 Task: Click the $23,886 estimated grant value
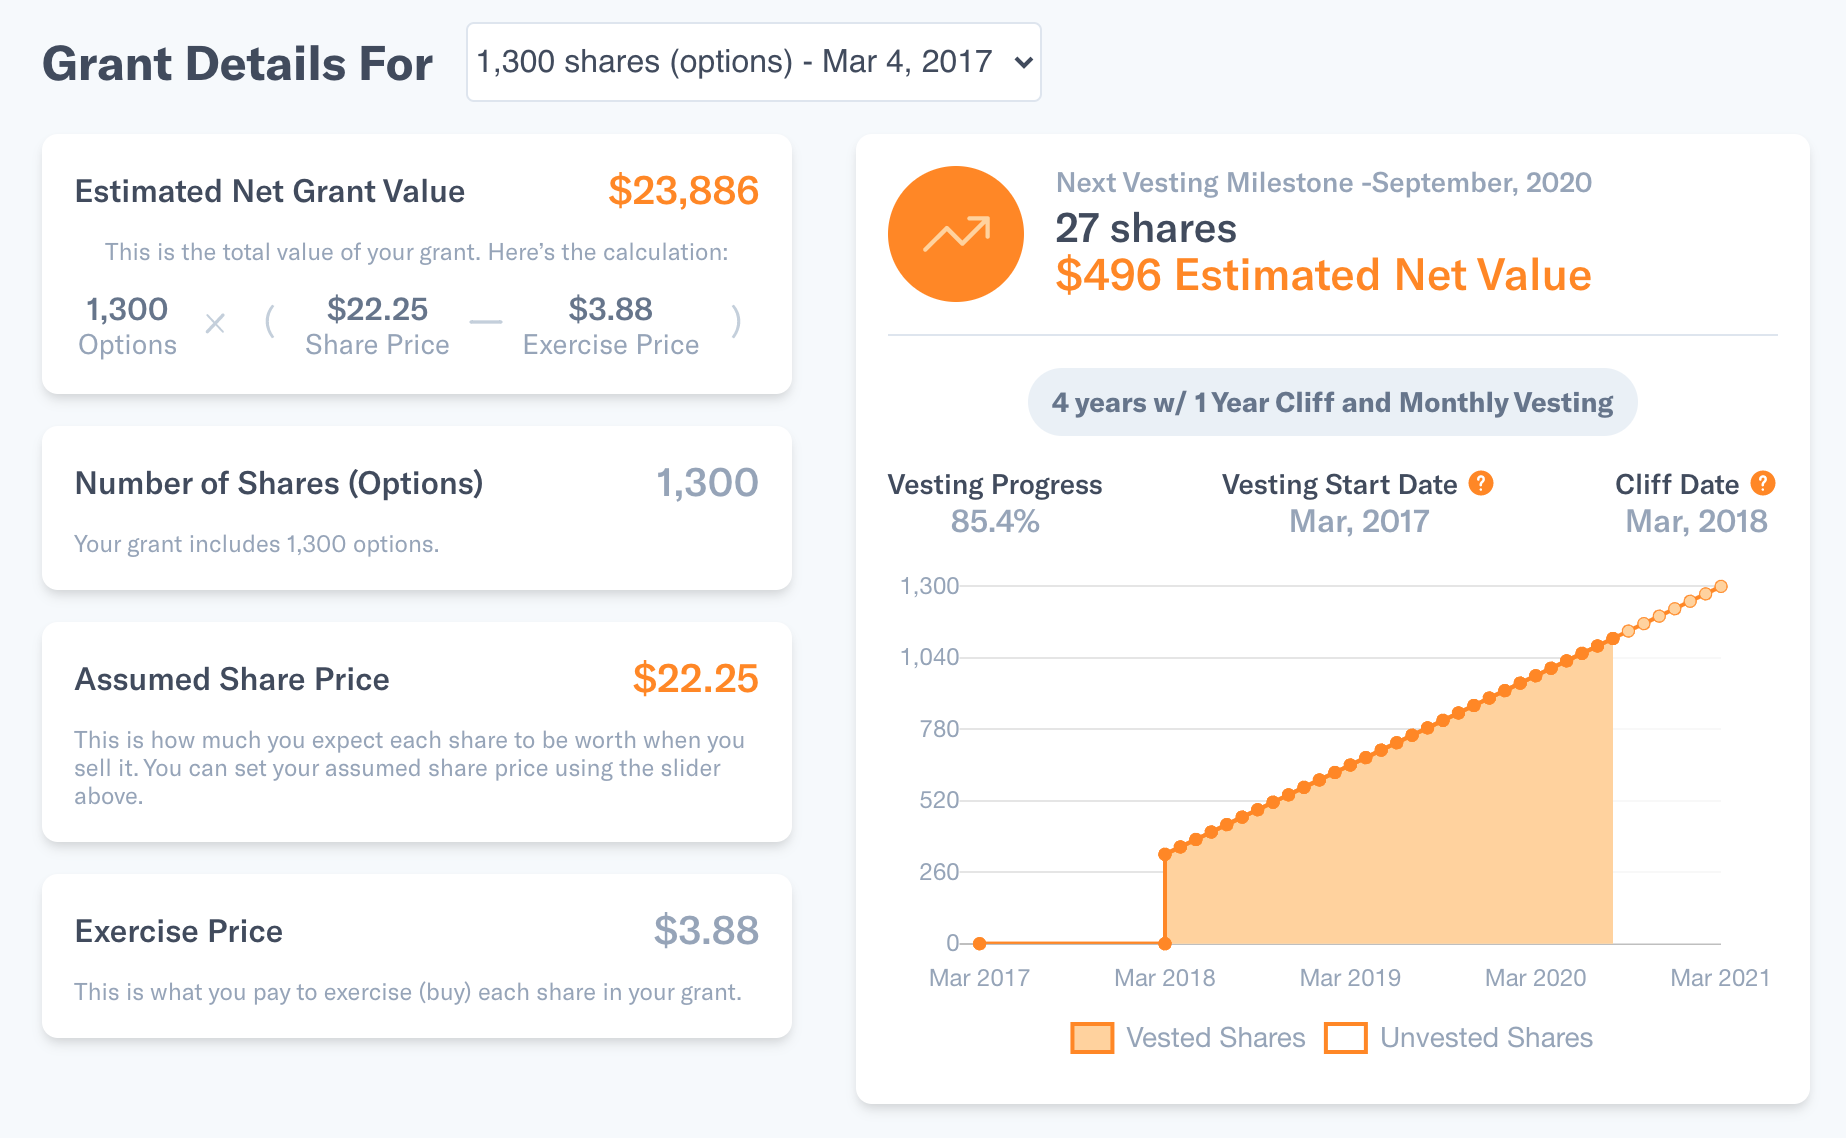coord(683,191)
